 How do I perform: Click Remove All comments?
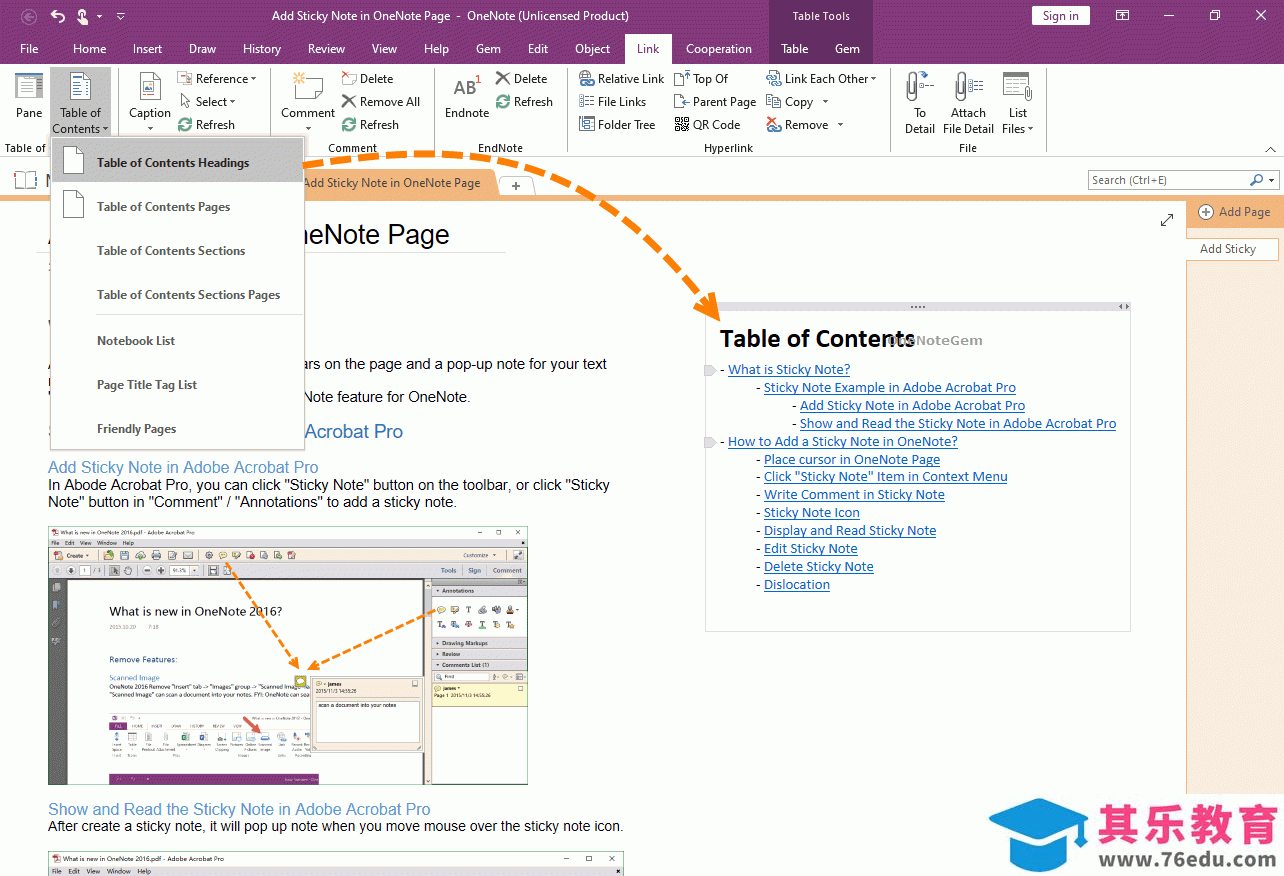pos(380,102)
